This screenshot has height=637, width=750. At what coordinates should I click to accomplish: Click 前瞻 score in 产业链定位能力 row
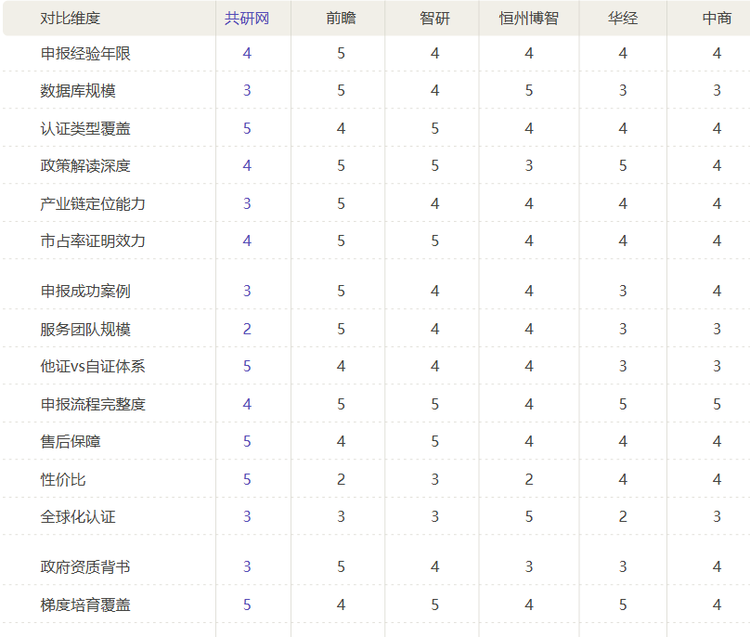tap(341, 204)
